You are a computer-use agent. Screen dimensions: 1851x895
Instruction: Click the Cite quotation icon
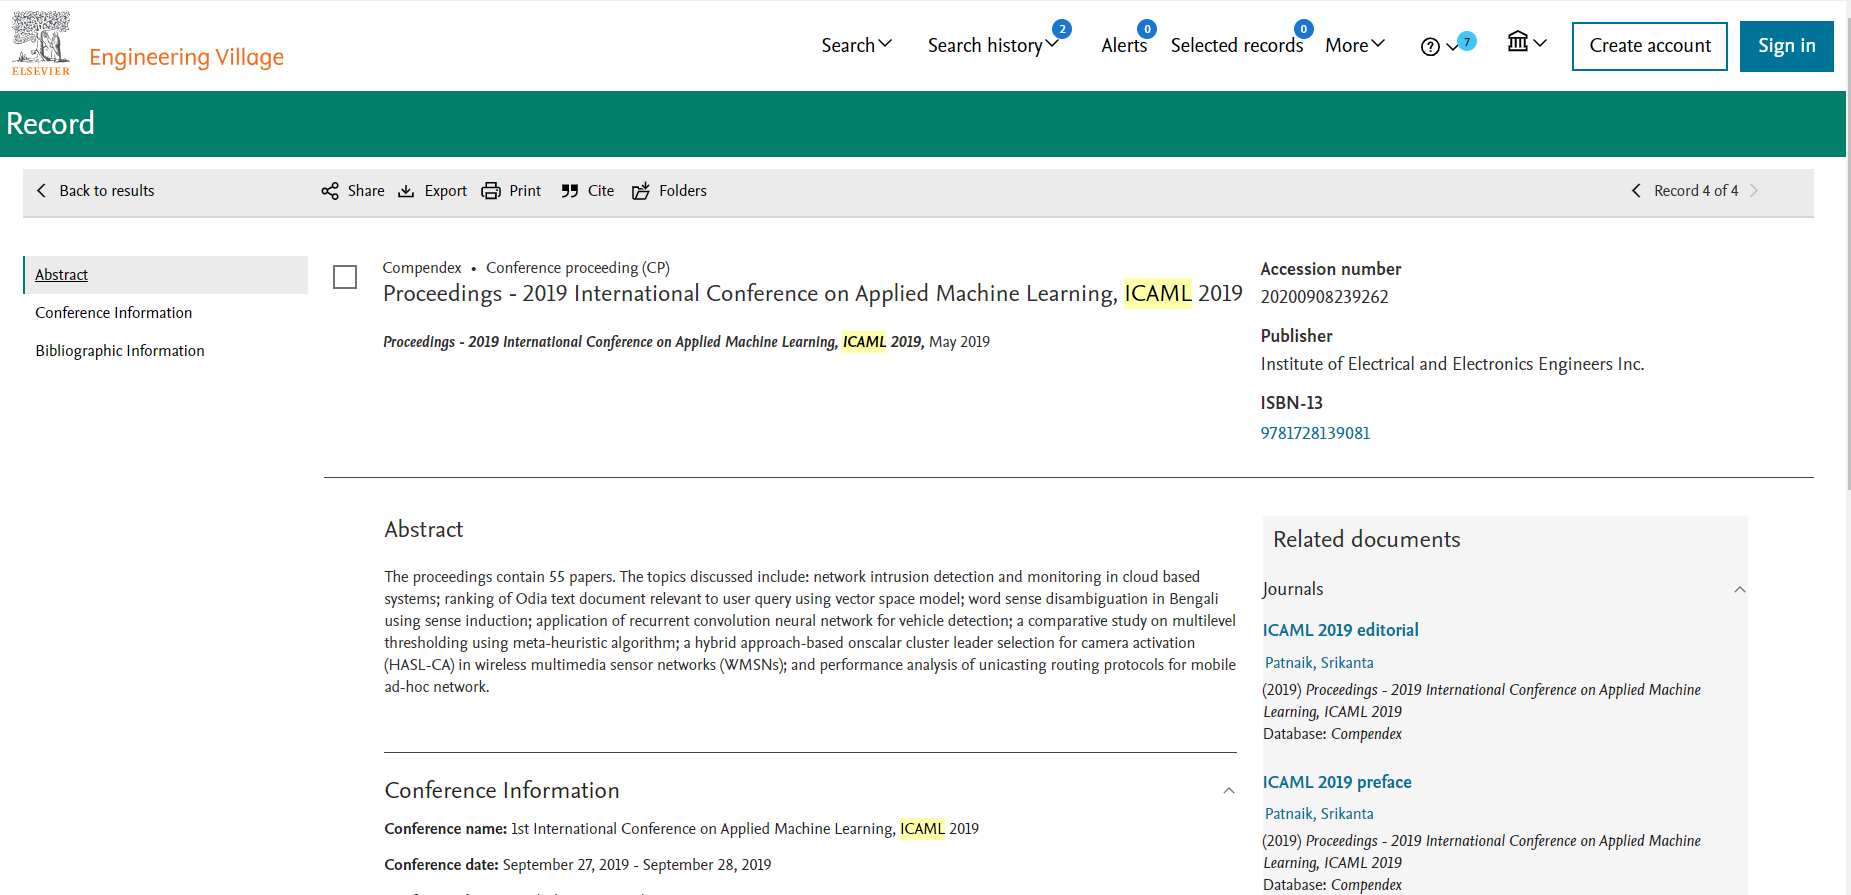pos(570,191)
